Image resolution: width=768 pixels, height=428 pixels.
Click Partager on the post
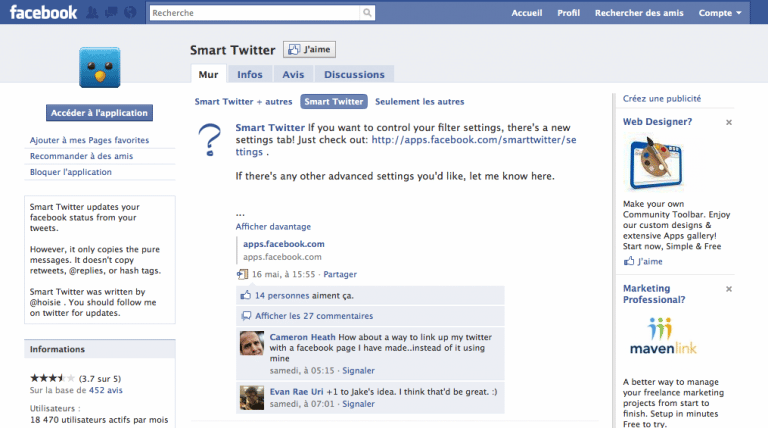(x=340, y=274)
